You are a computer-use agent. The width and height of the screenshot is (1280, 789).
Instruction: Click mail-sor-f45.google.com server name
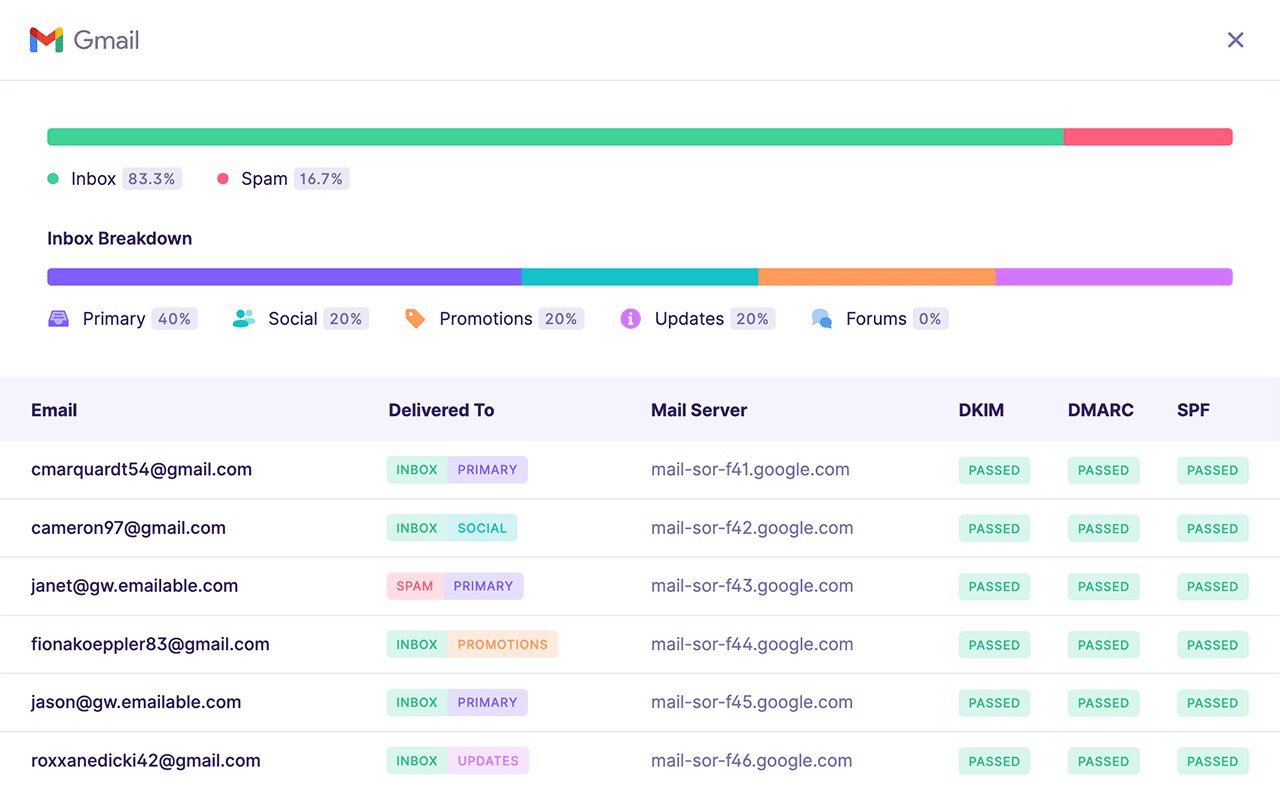[x=752, y=702]
